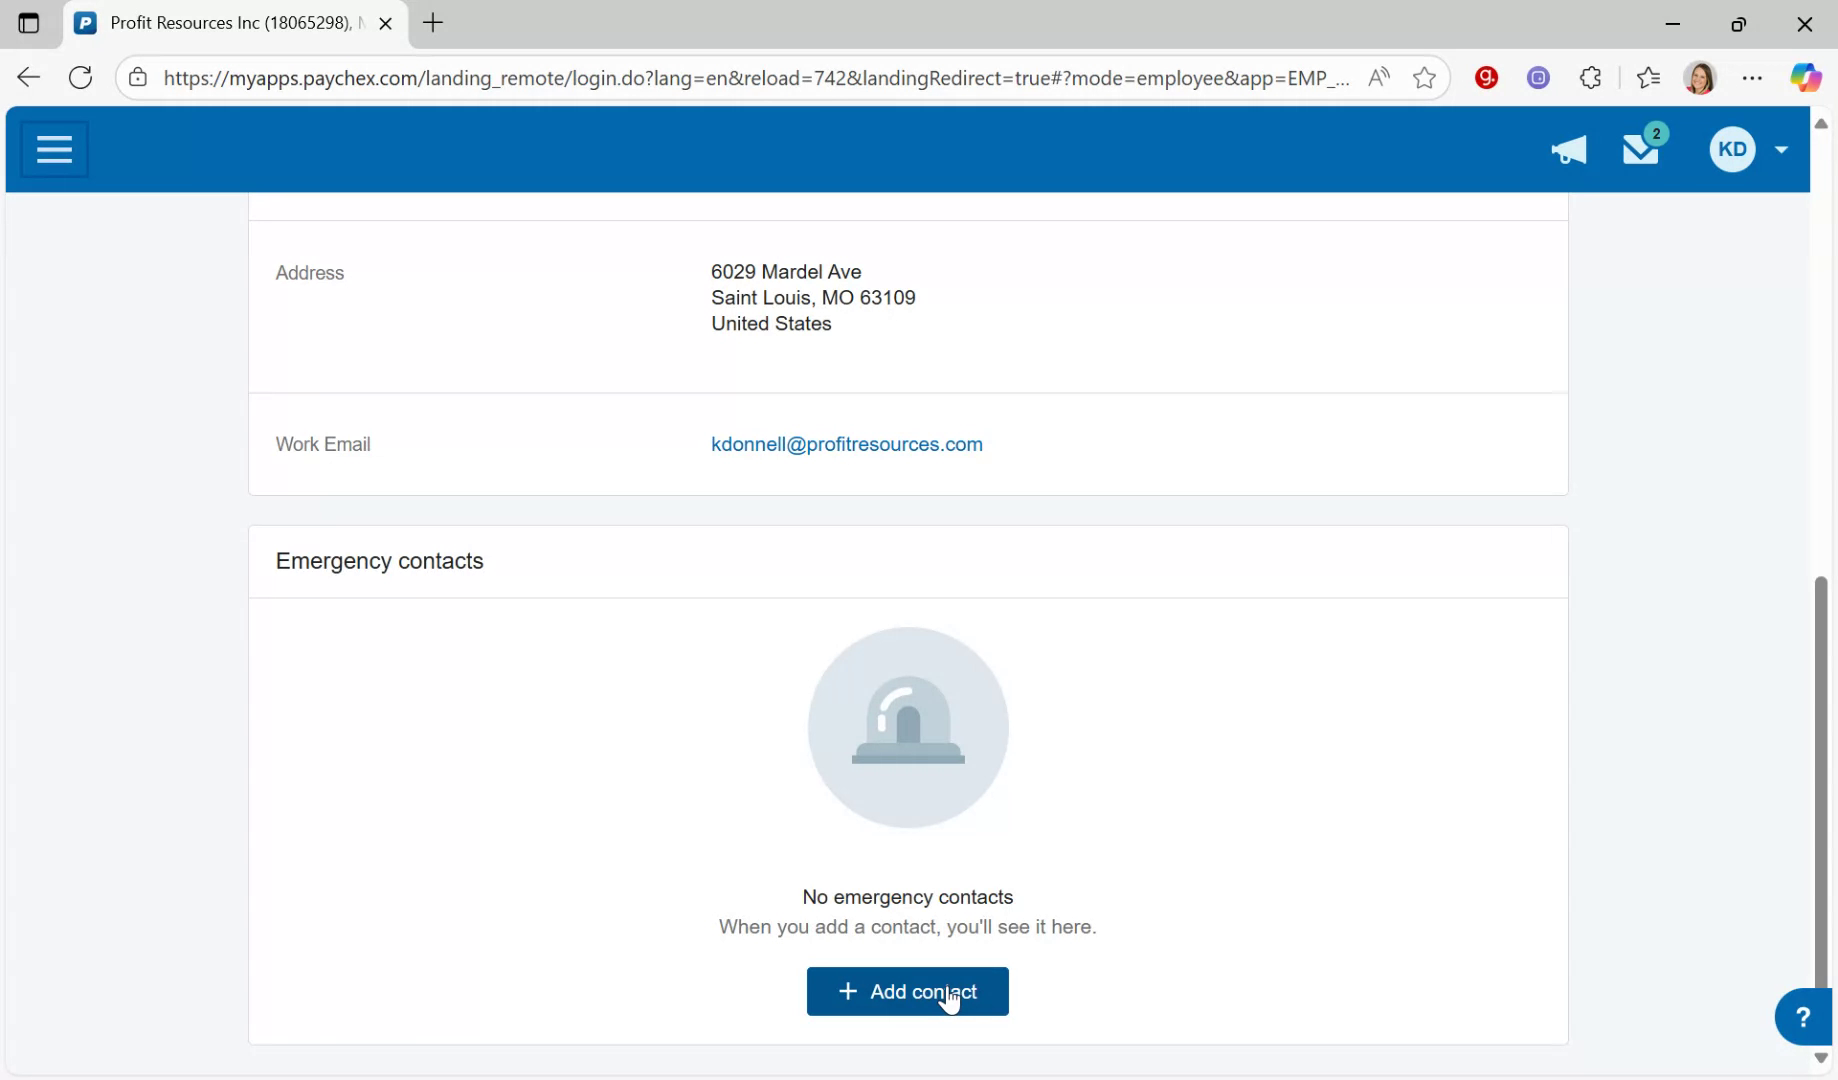Open the Read aloud icon
The width and height of the screenshot is (1838, 1080).
[x=1379, y=78]
